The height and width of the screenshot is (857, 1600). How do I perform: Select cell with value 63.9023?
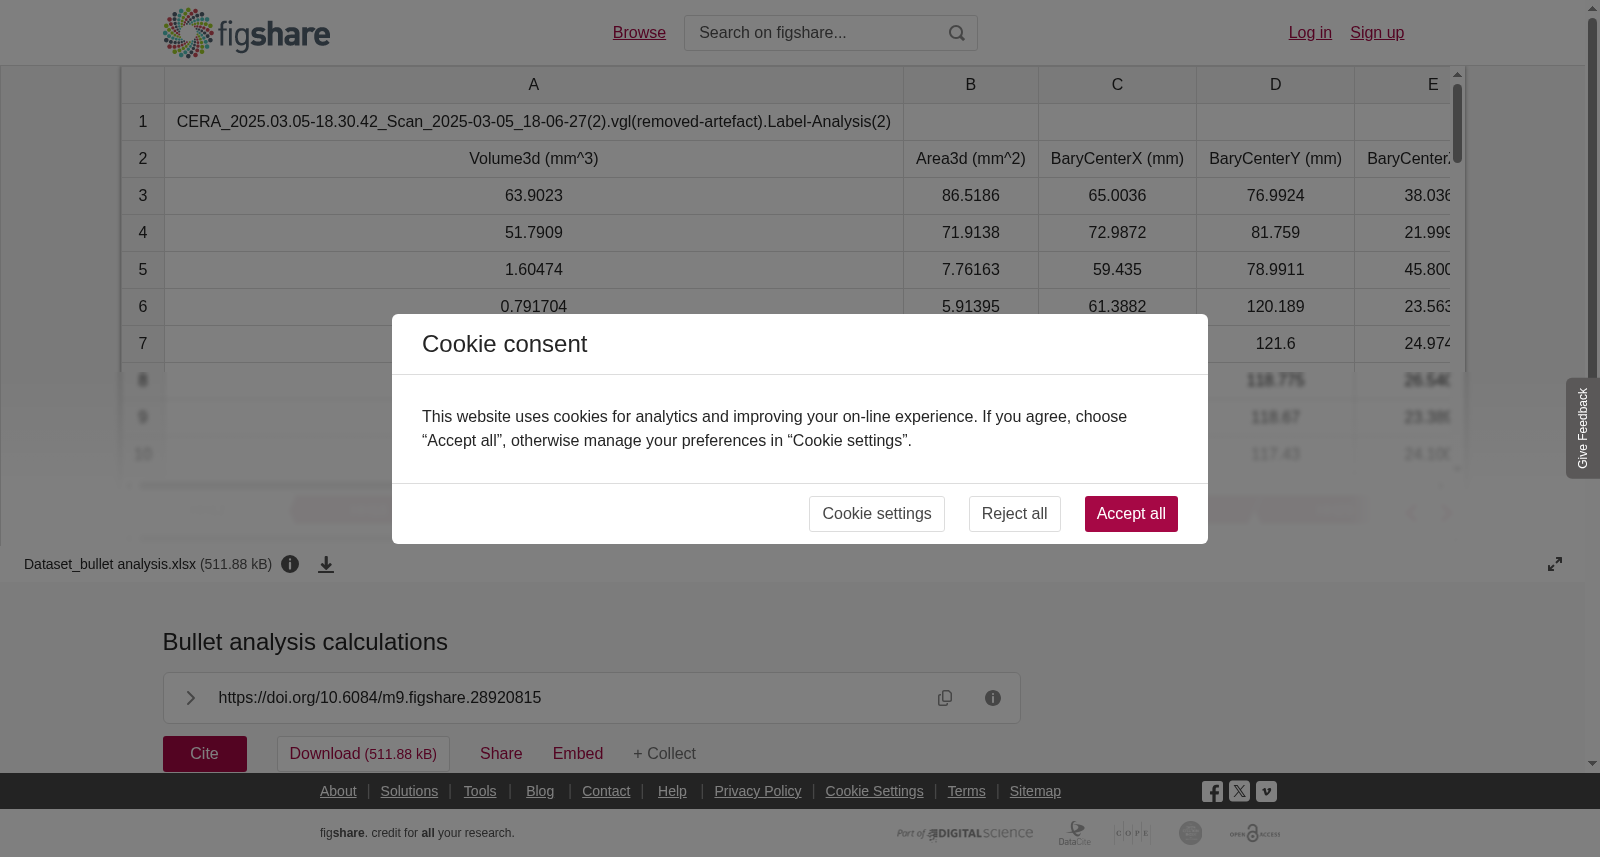tap(534, 196)
